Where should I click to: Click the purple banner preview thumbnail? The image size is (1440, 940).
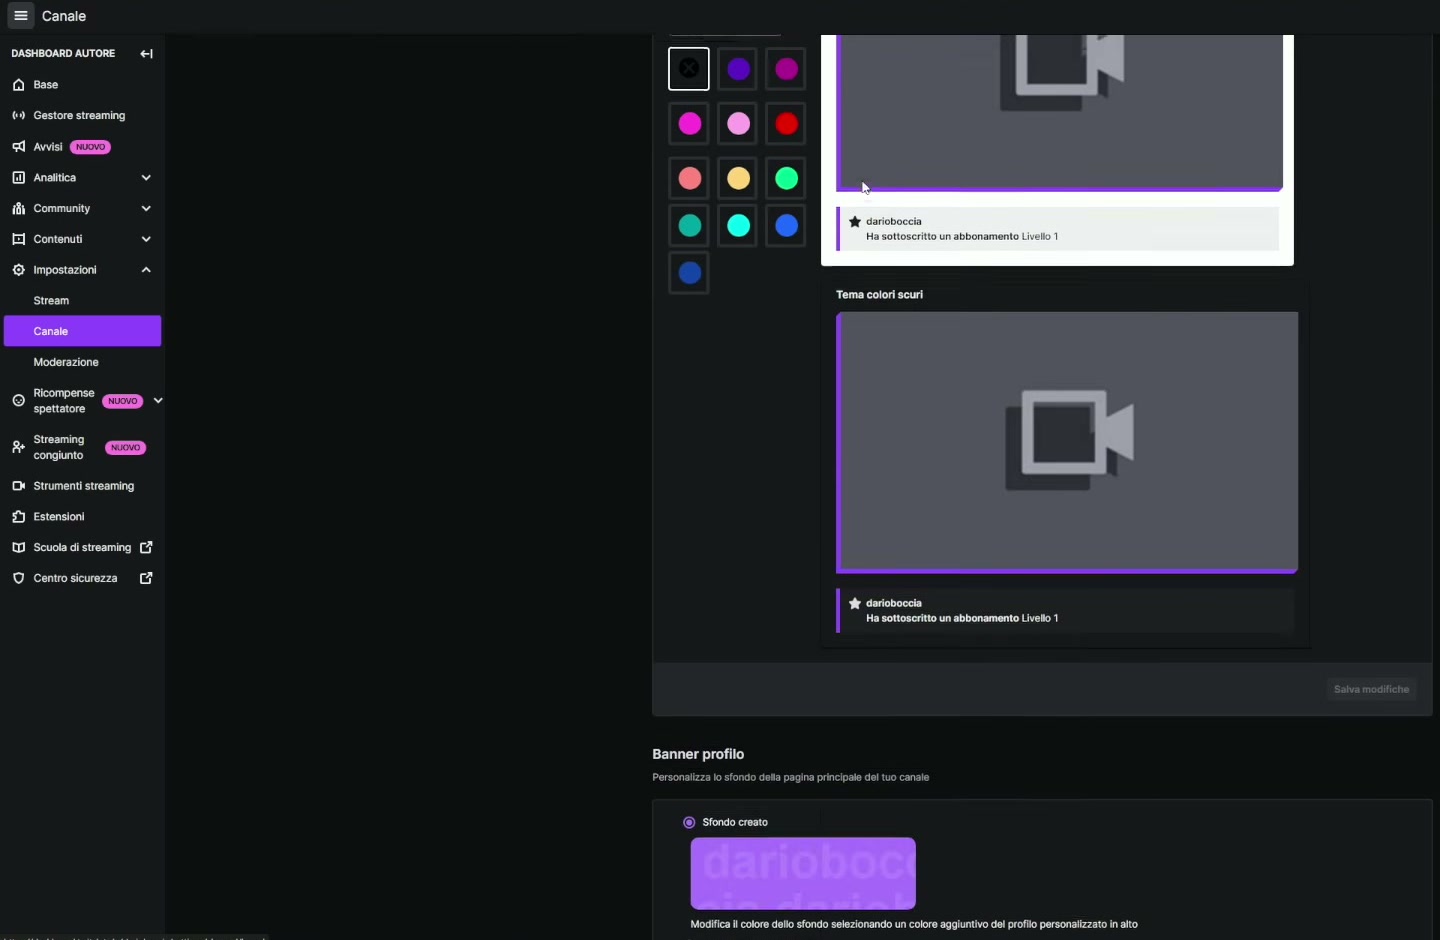coord(803,873)
